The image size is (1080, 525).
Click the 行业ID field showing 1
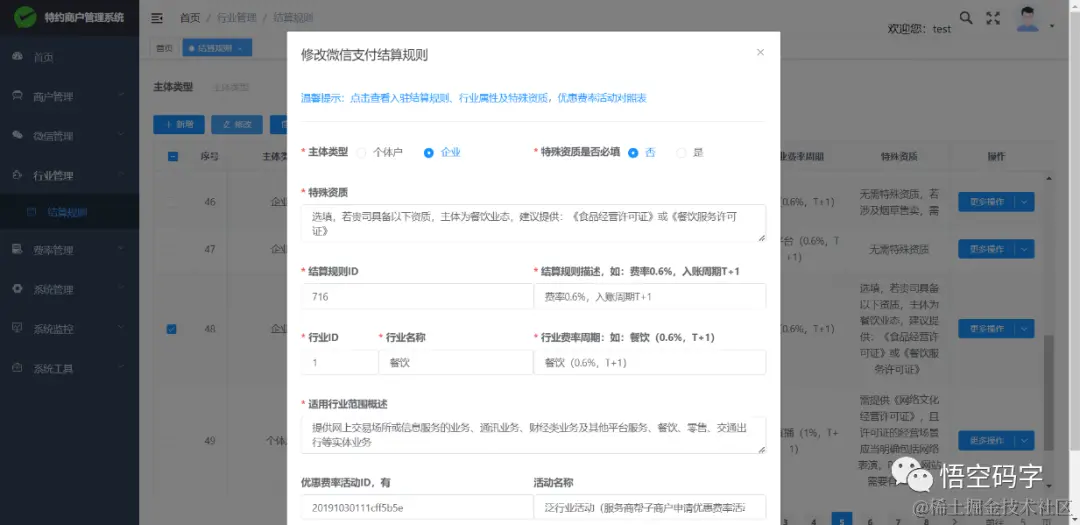click(340, 362)
